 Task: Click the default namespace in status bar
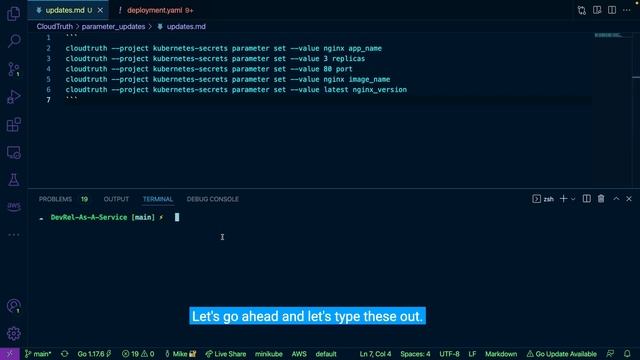326,354
